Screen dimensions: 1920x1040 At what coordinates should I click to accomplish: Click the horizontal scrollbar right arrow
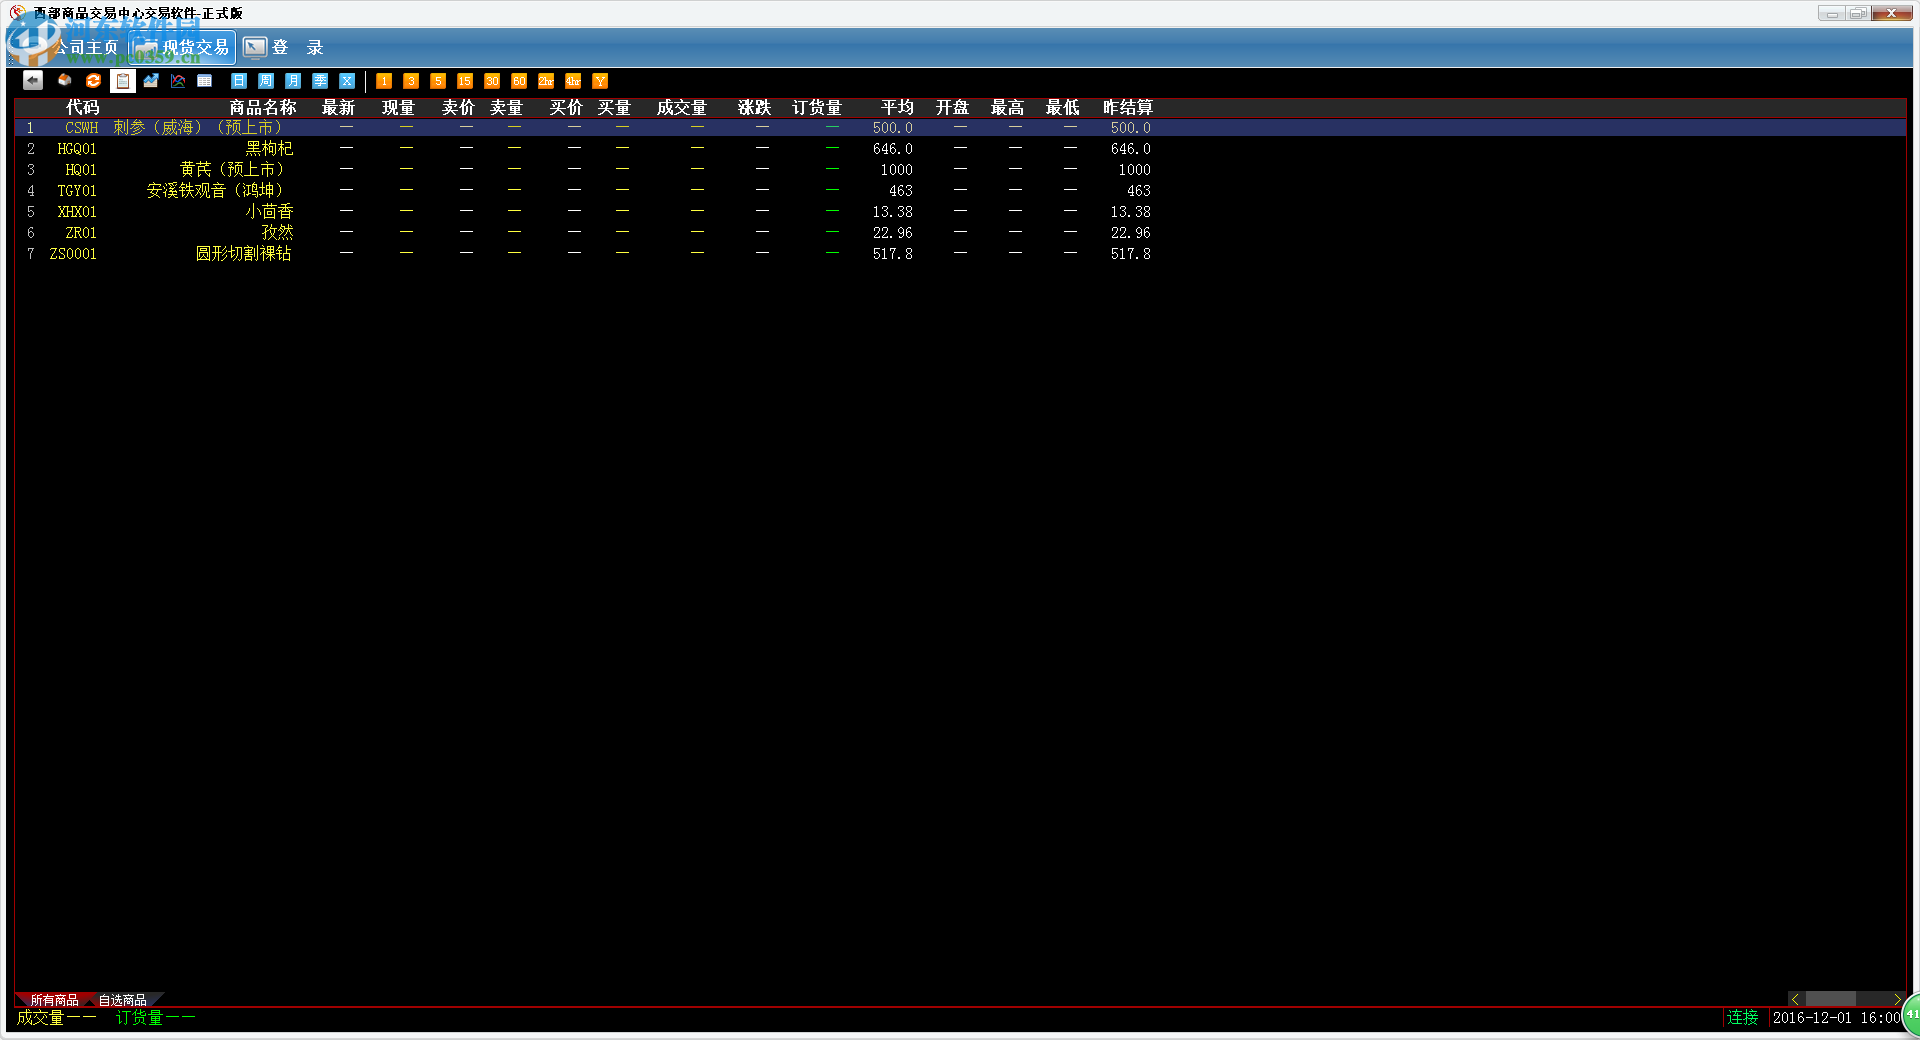pyautogui.click(x=1897, y=999)
